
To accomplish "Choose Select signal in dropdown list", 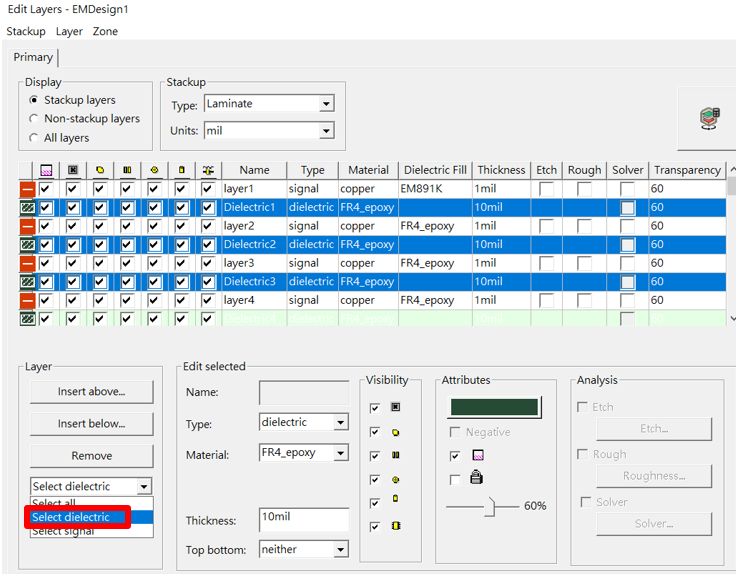I will pos(92,531).
